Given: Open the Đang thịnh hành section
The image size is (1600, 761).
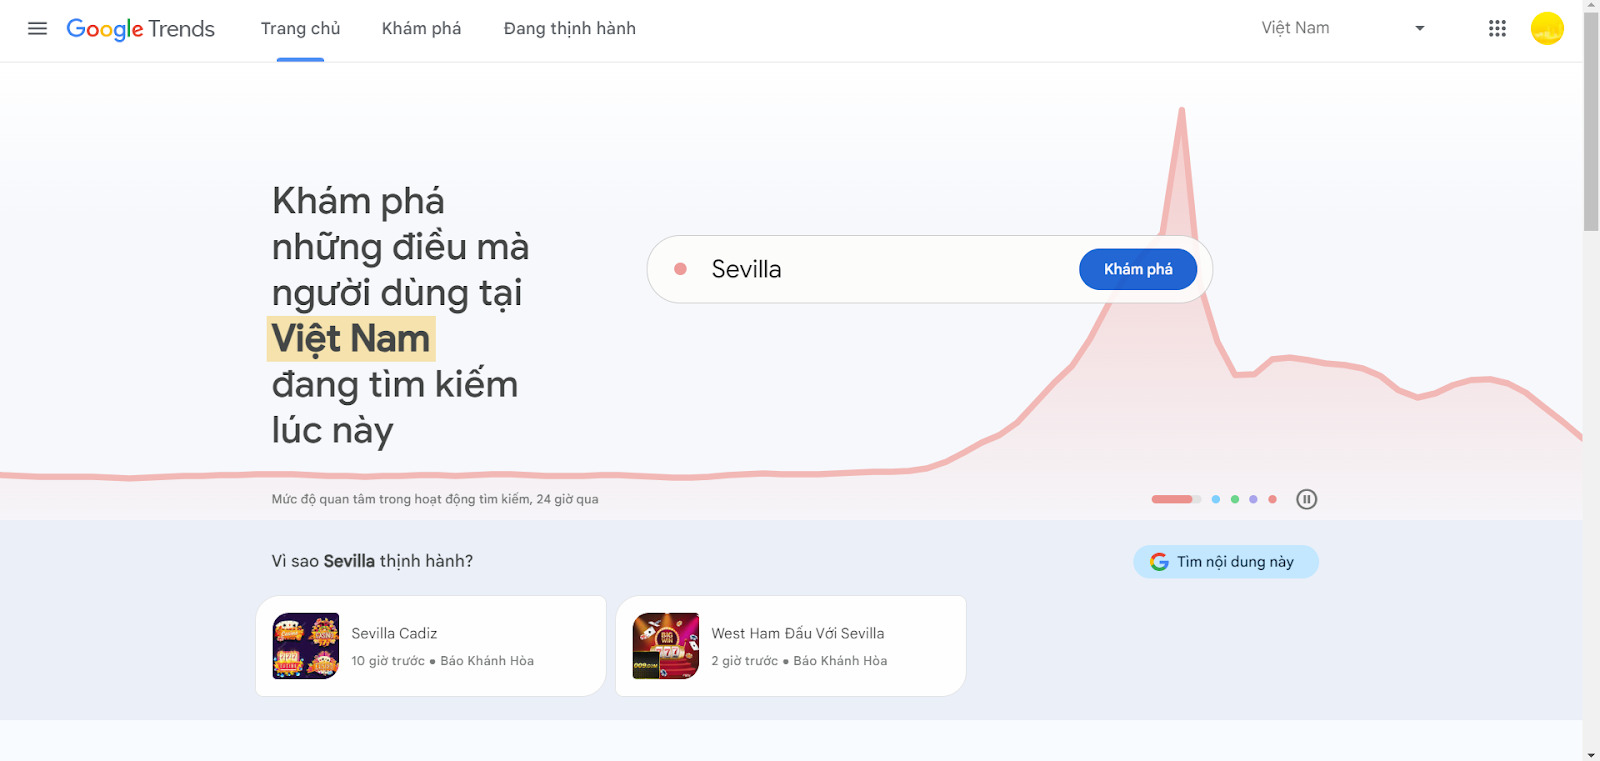Looking at the screenshot, I should coord(569,29).
